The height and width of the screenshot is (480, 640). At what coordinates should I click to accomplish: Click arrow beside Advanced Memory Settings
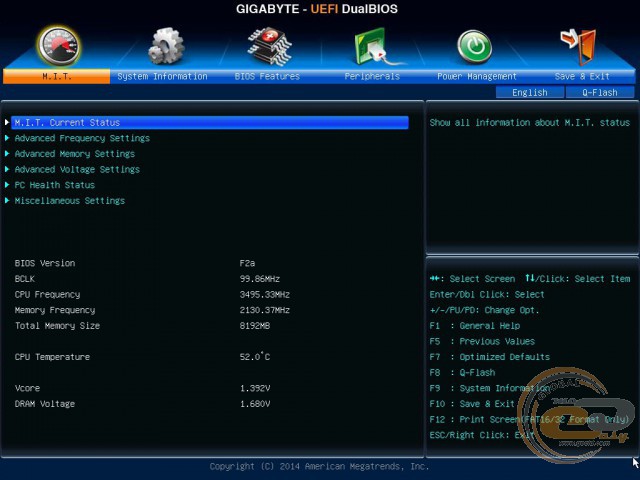7,153
